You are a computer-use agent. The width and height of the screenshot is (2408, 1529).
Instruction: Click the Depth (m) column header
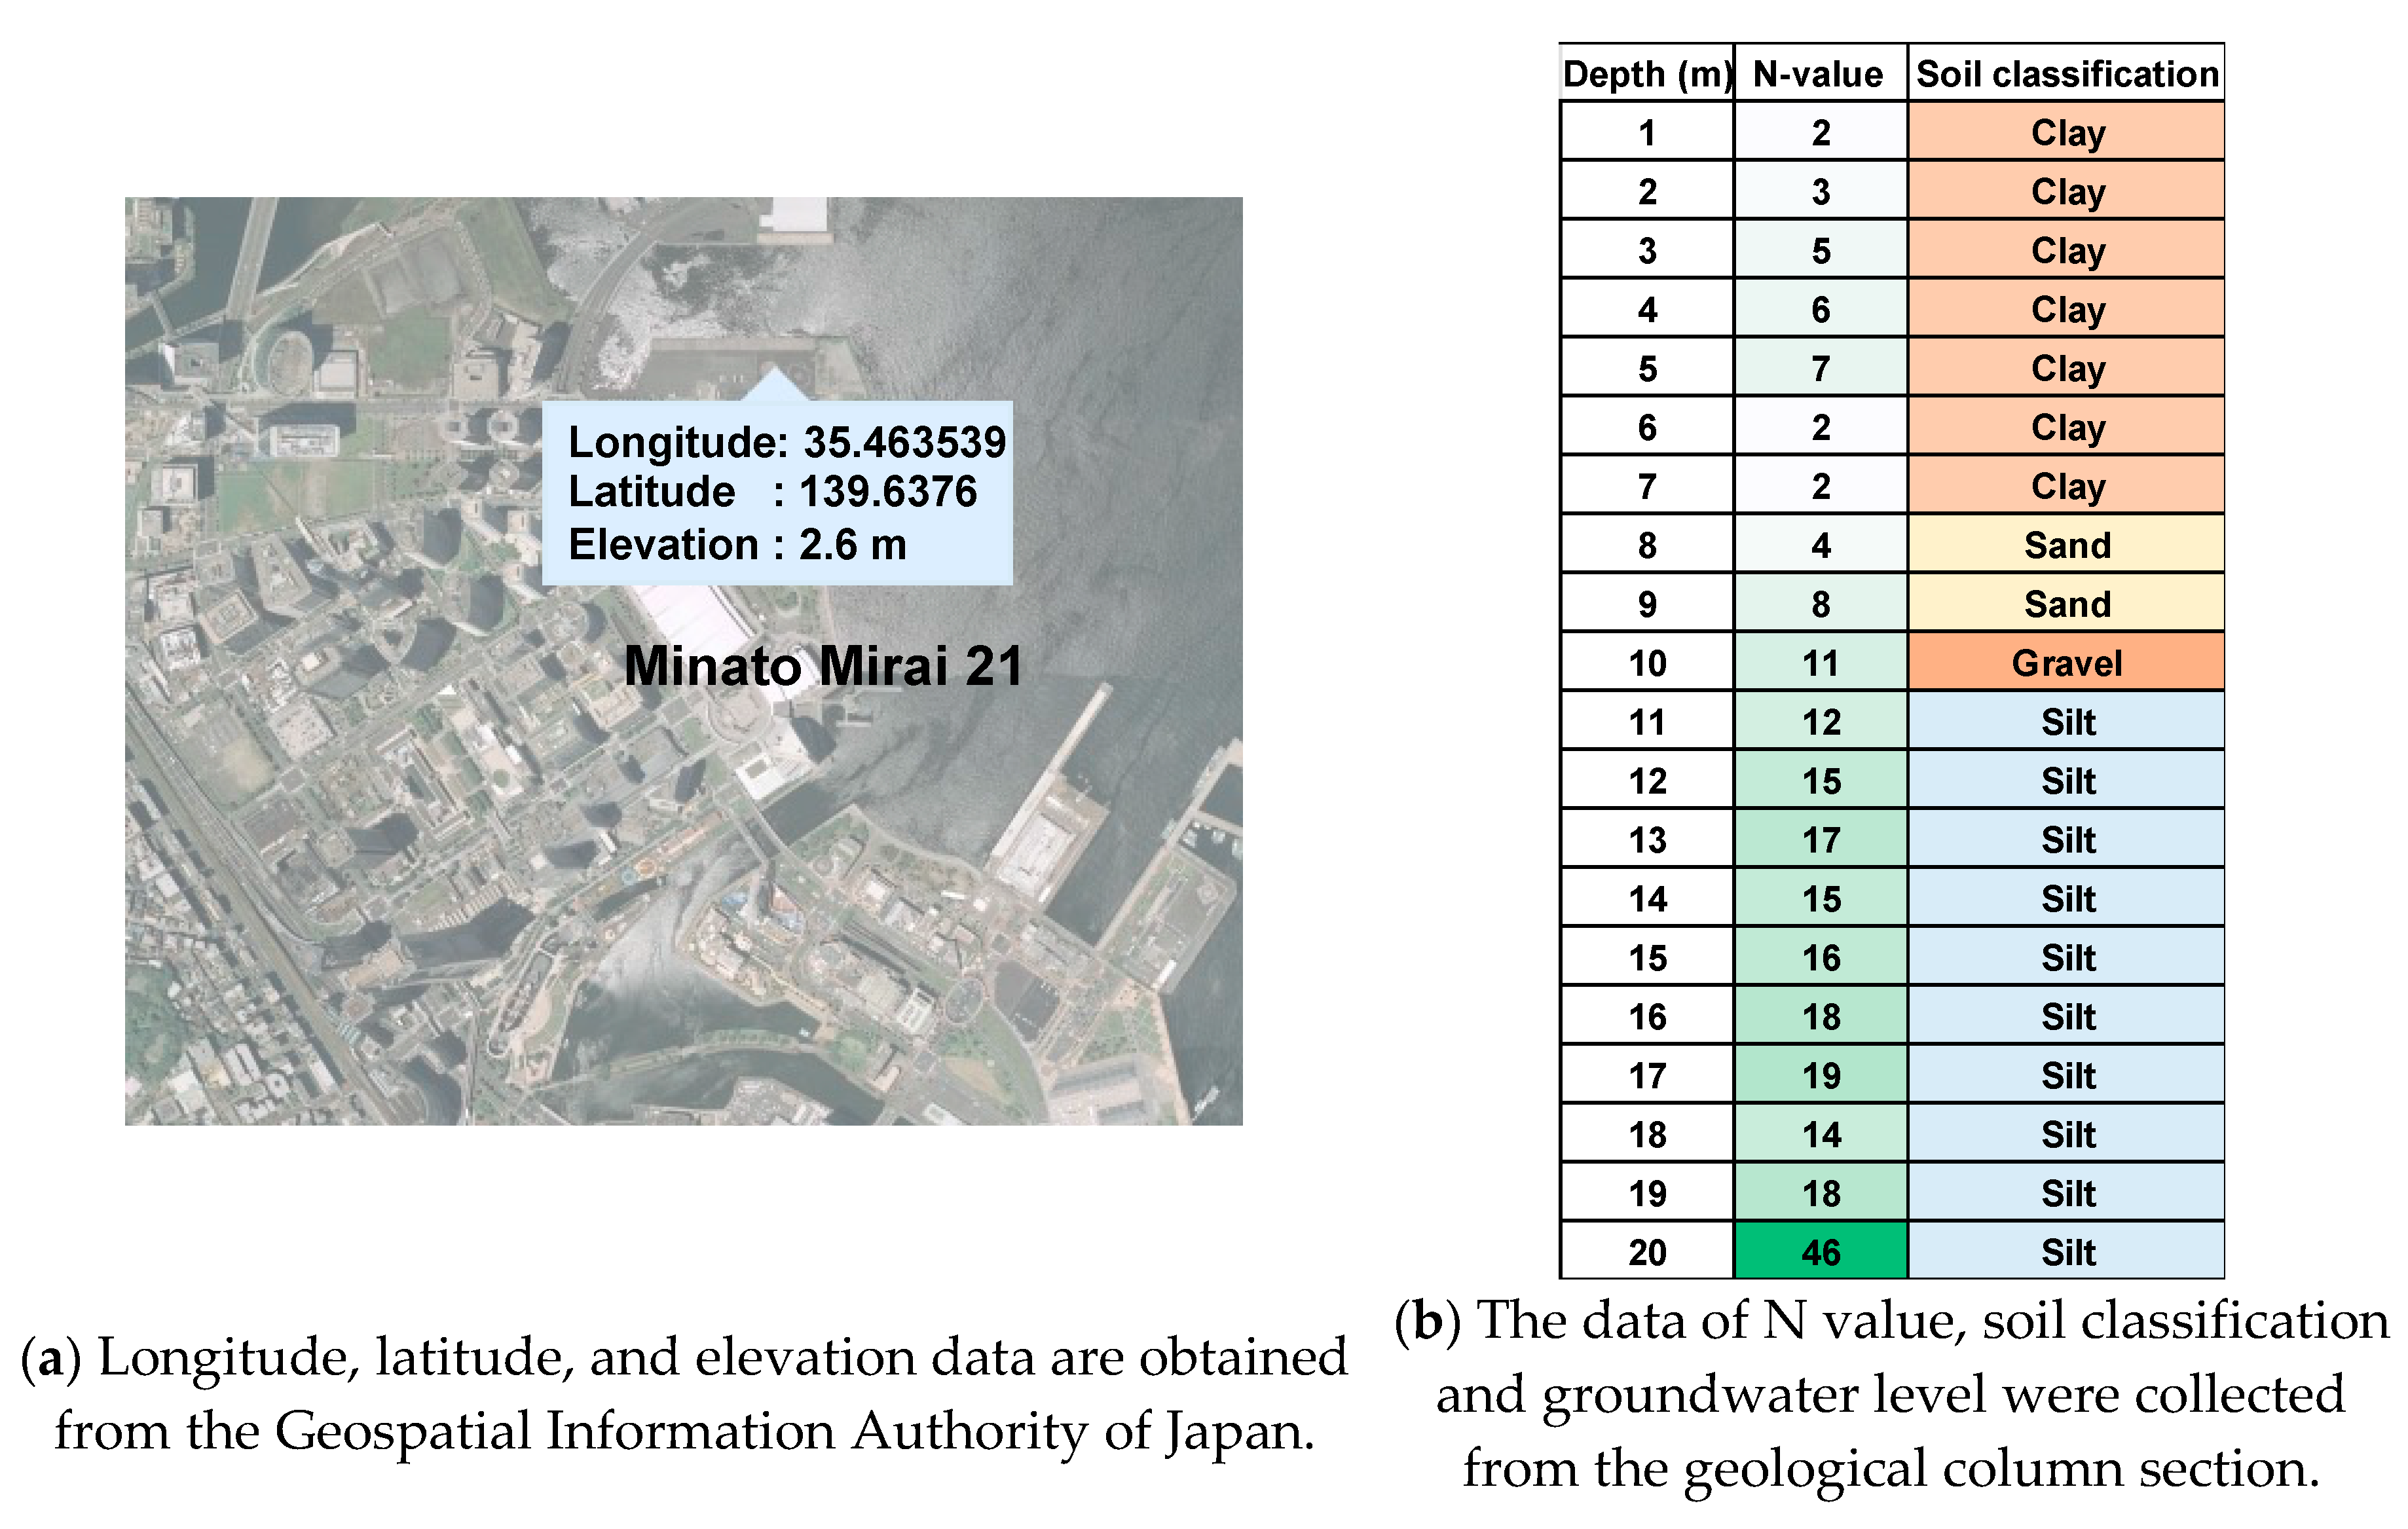[1646, 74]
